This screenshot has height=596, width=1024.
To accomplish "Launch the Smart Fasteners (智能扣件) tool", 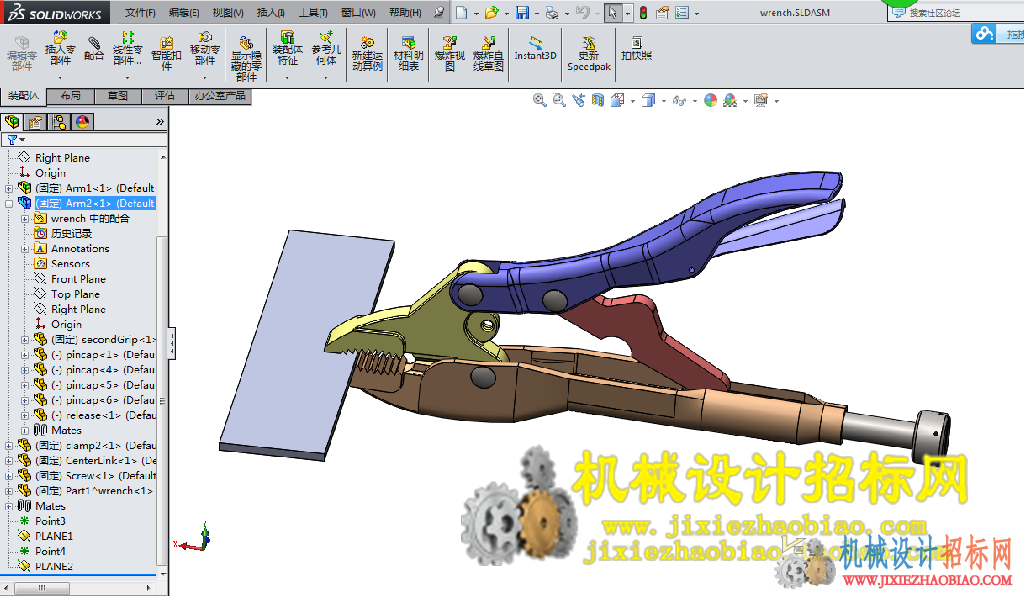I will (x=167, y=53).
